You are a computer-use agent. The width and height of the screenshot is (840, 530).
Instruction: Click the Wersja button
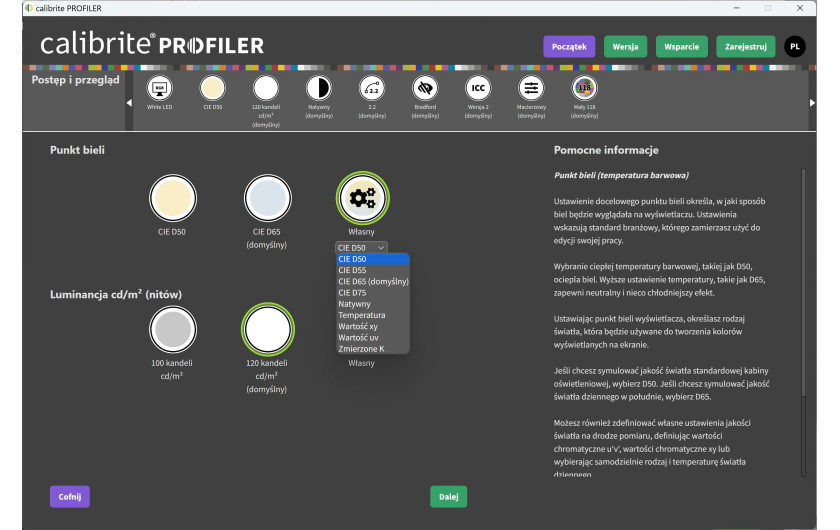(x=625, y=47)
